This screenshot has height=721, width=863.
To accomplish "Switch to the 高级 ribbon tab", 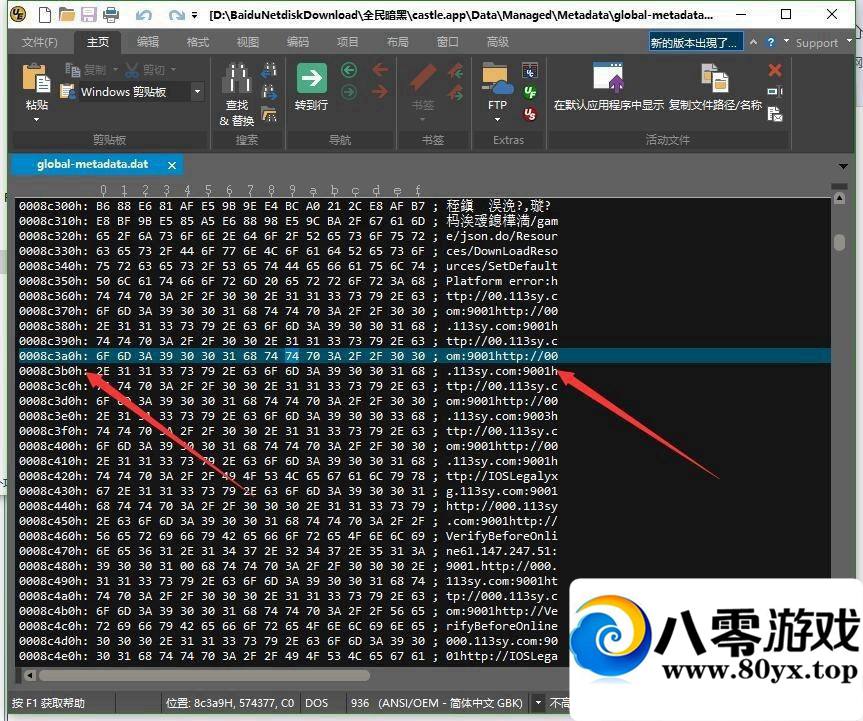I will [x=498, y=42].
